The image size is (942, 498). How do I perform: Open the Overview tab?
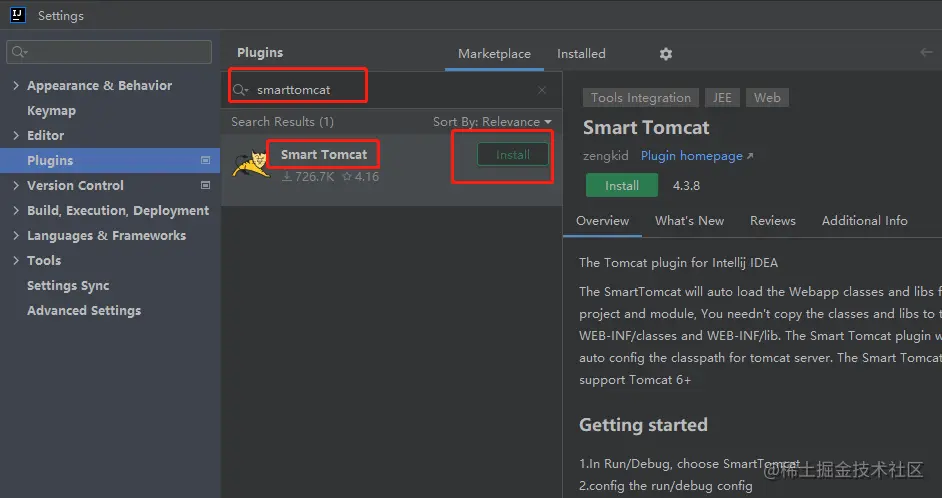[x=603, y=221]
